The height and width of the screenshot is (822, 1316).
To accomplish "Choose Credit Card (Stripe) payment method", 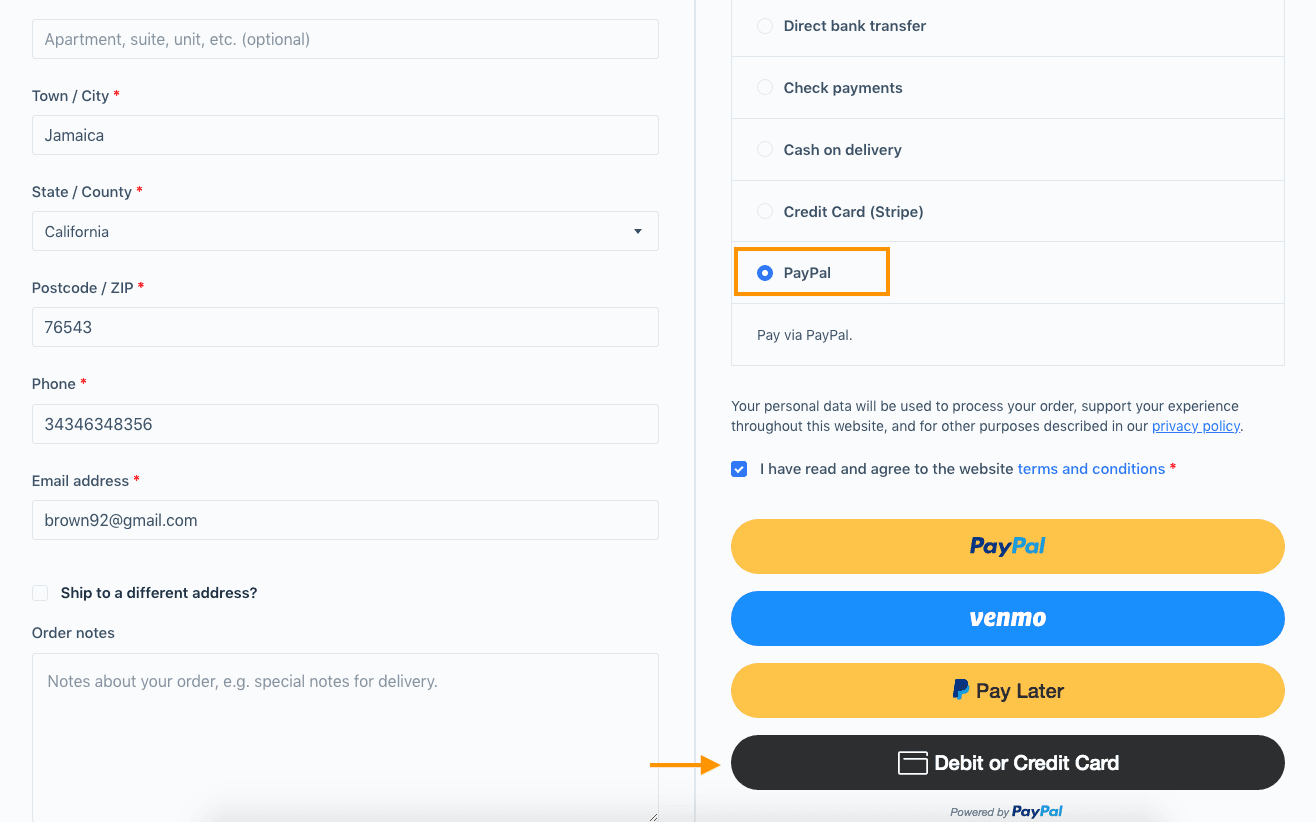I will point(765,212).
